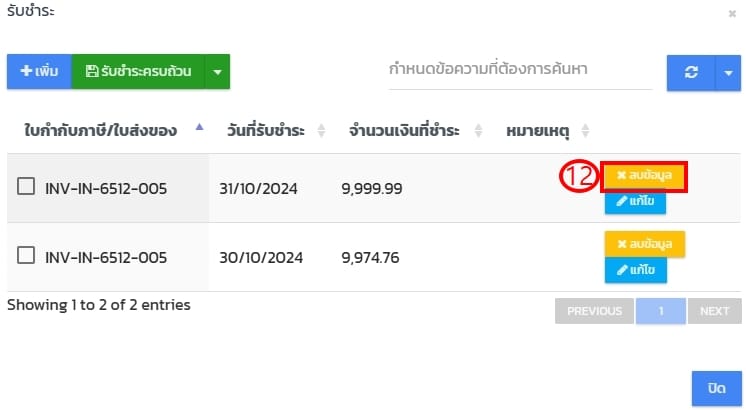Viewport: 746px width, 410px height.
Task: Open the dropdown next to refresh button
Action: tap(727, 72)
